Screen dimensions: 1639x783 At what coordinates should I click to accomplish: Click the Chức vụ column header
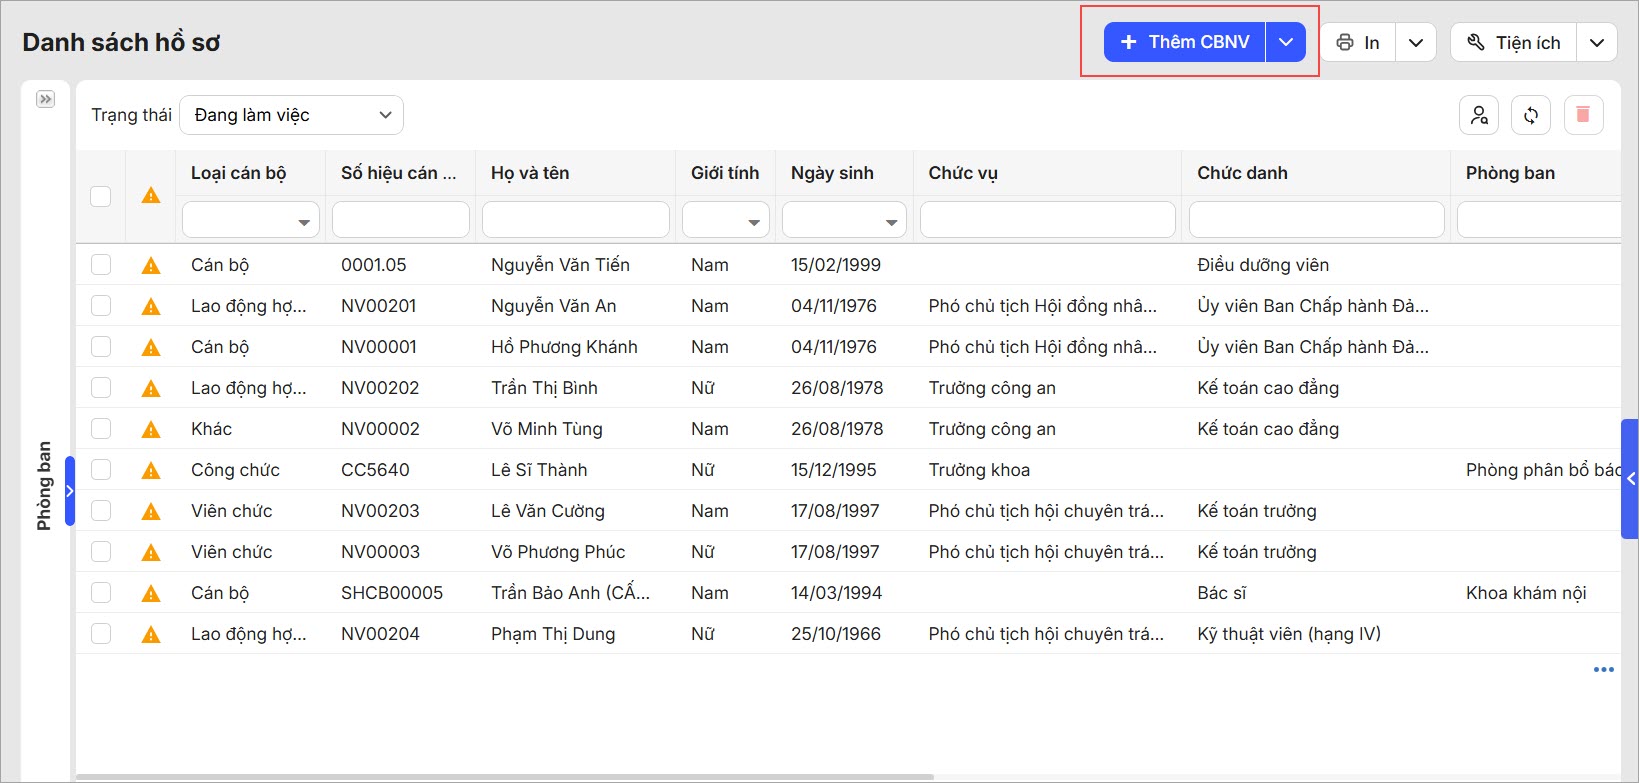click(963, 173)
